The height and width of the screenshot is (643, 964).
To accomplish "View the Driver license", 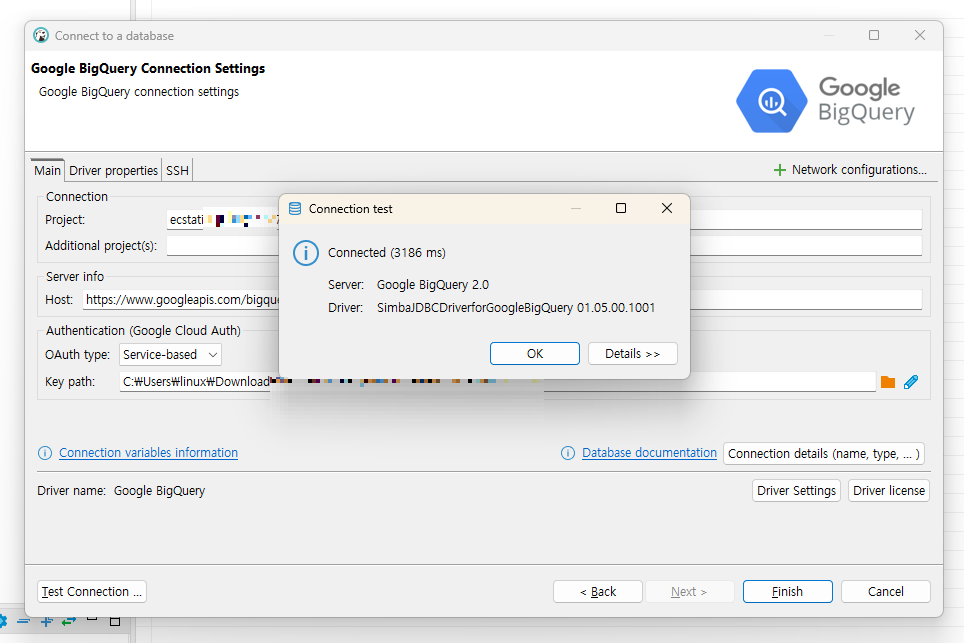I will [x=888, y=491].
